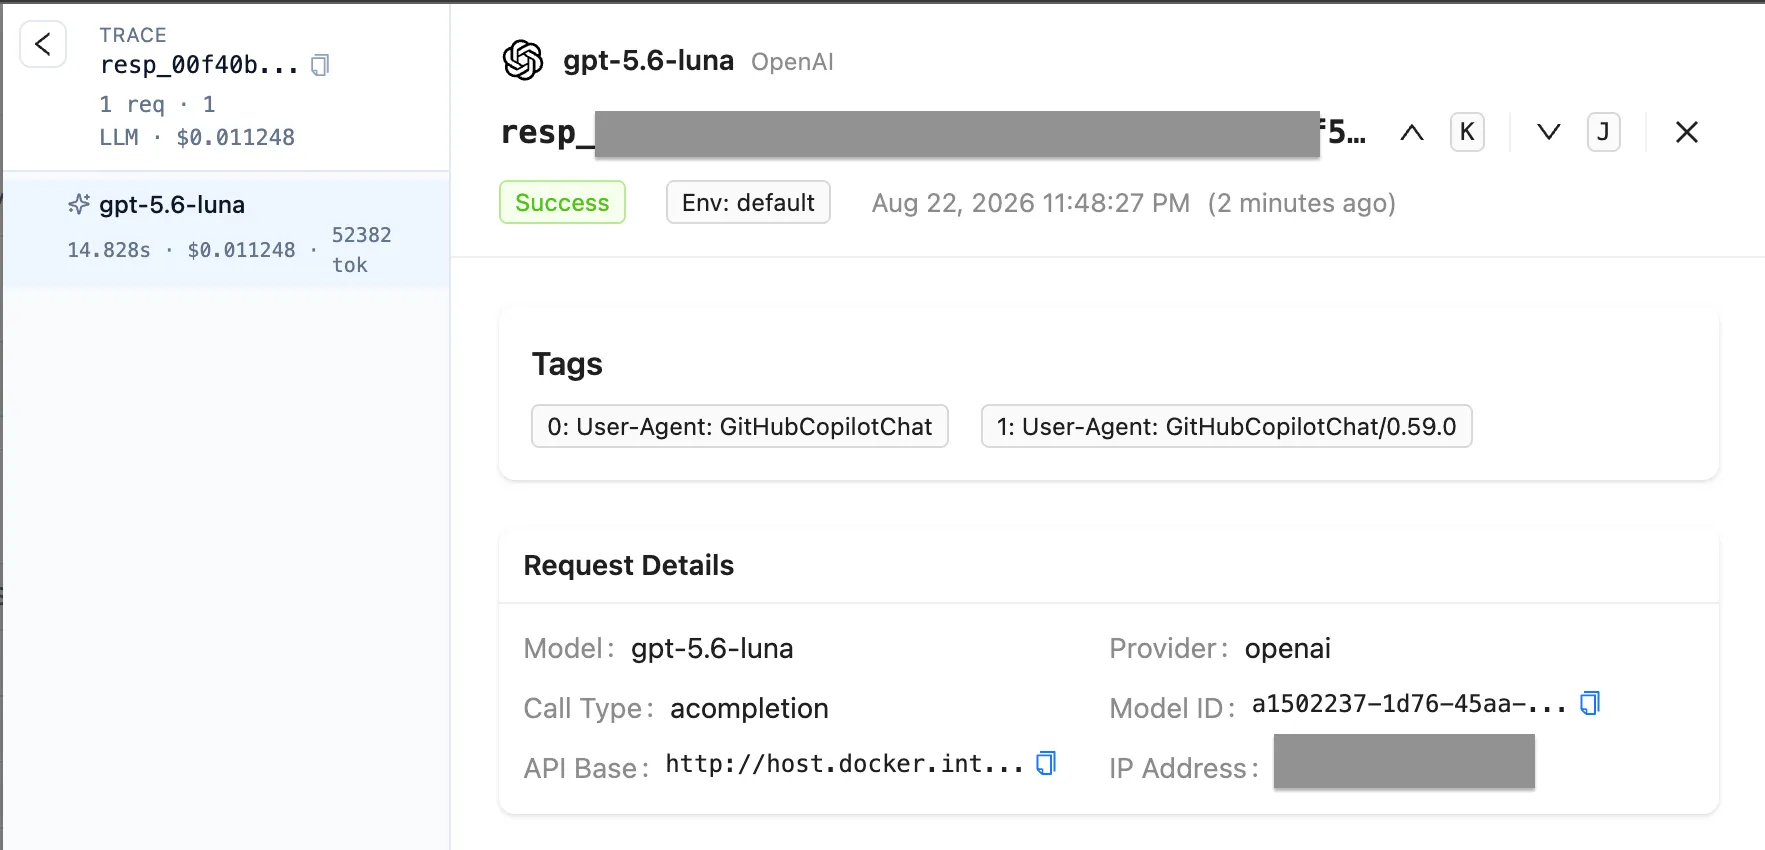Copy the Model ID value
This screenshot has height=850, width=1765.
tap(1590, 704)
